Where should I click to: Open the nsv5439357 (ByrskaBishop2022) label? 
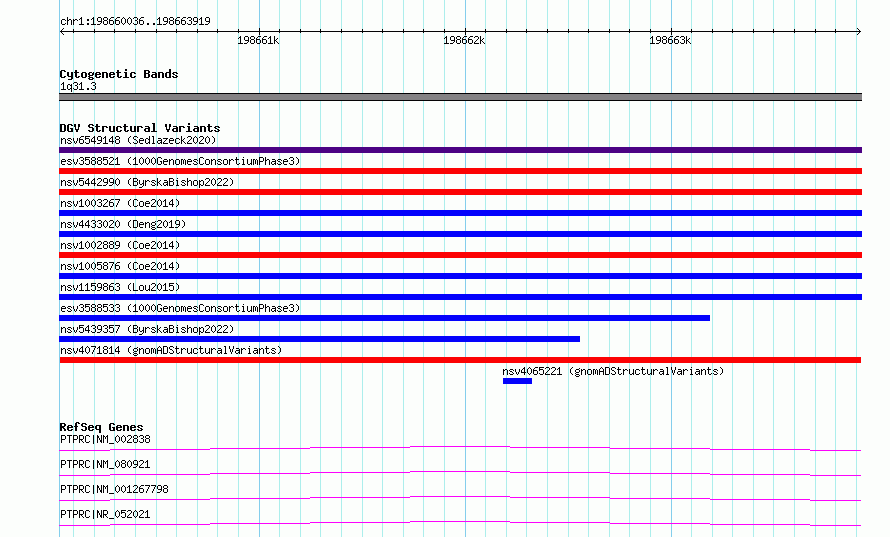(147, 329)
